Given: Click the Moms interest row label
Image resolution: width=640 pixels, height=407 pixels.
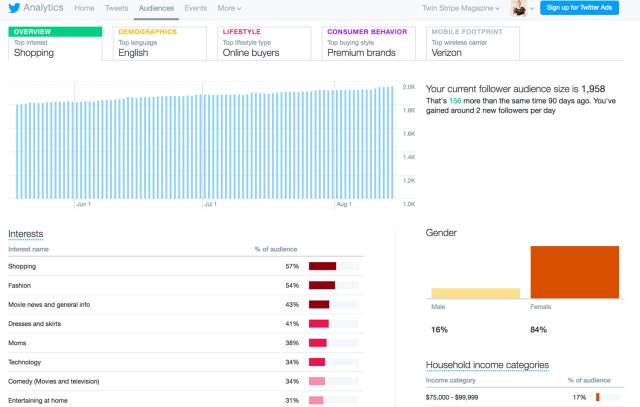Looking at the screenshot, I should (17, 343).
